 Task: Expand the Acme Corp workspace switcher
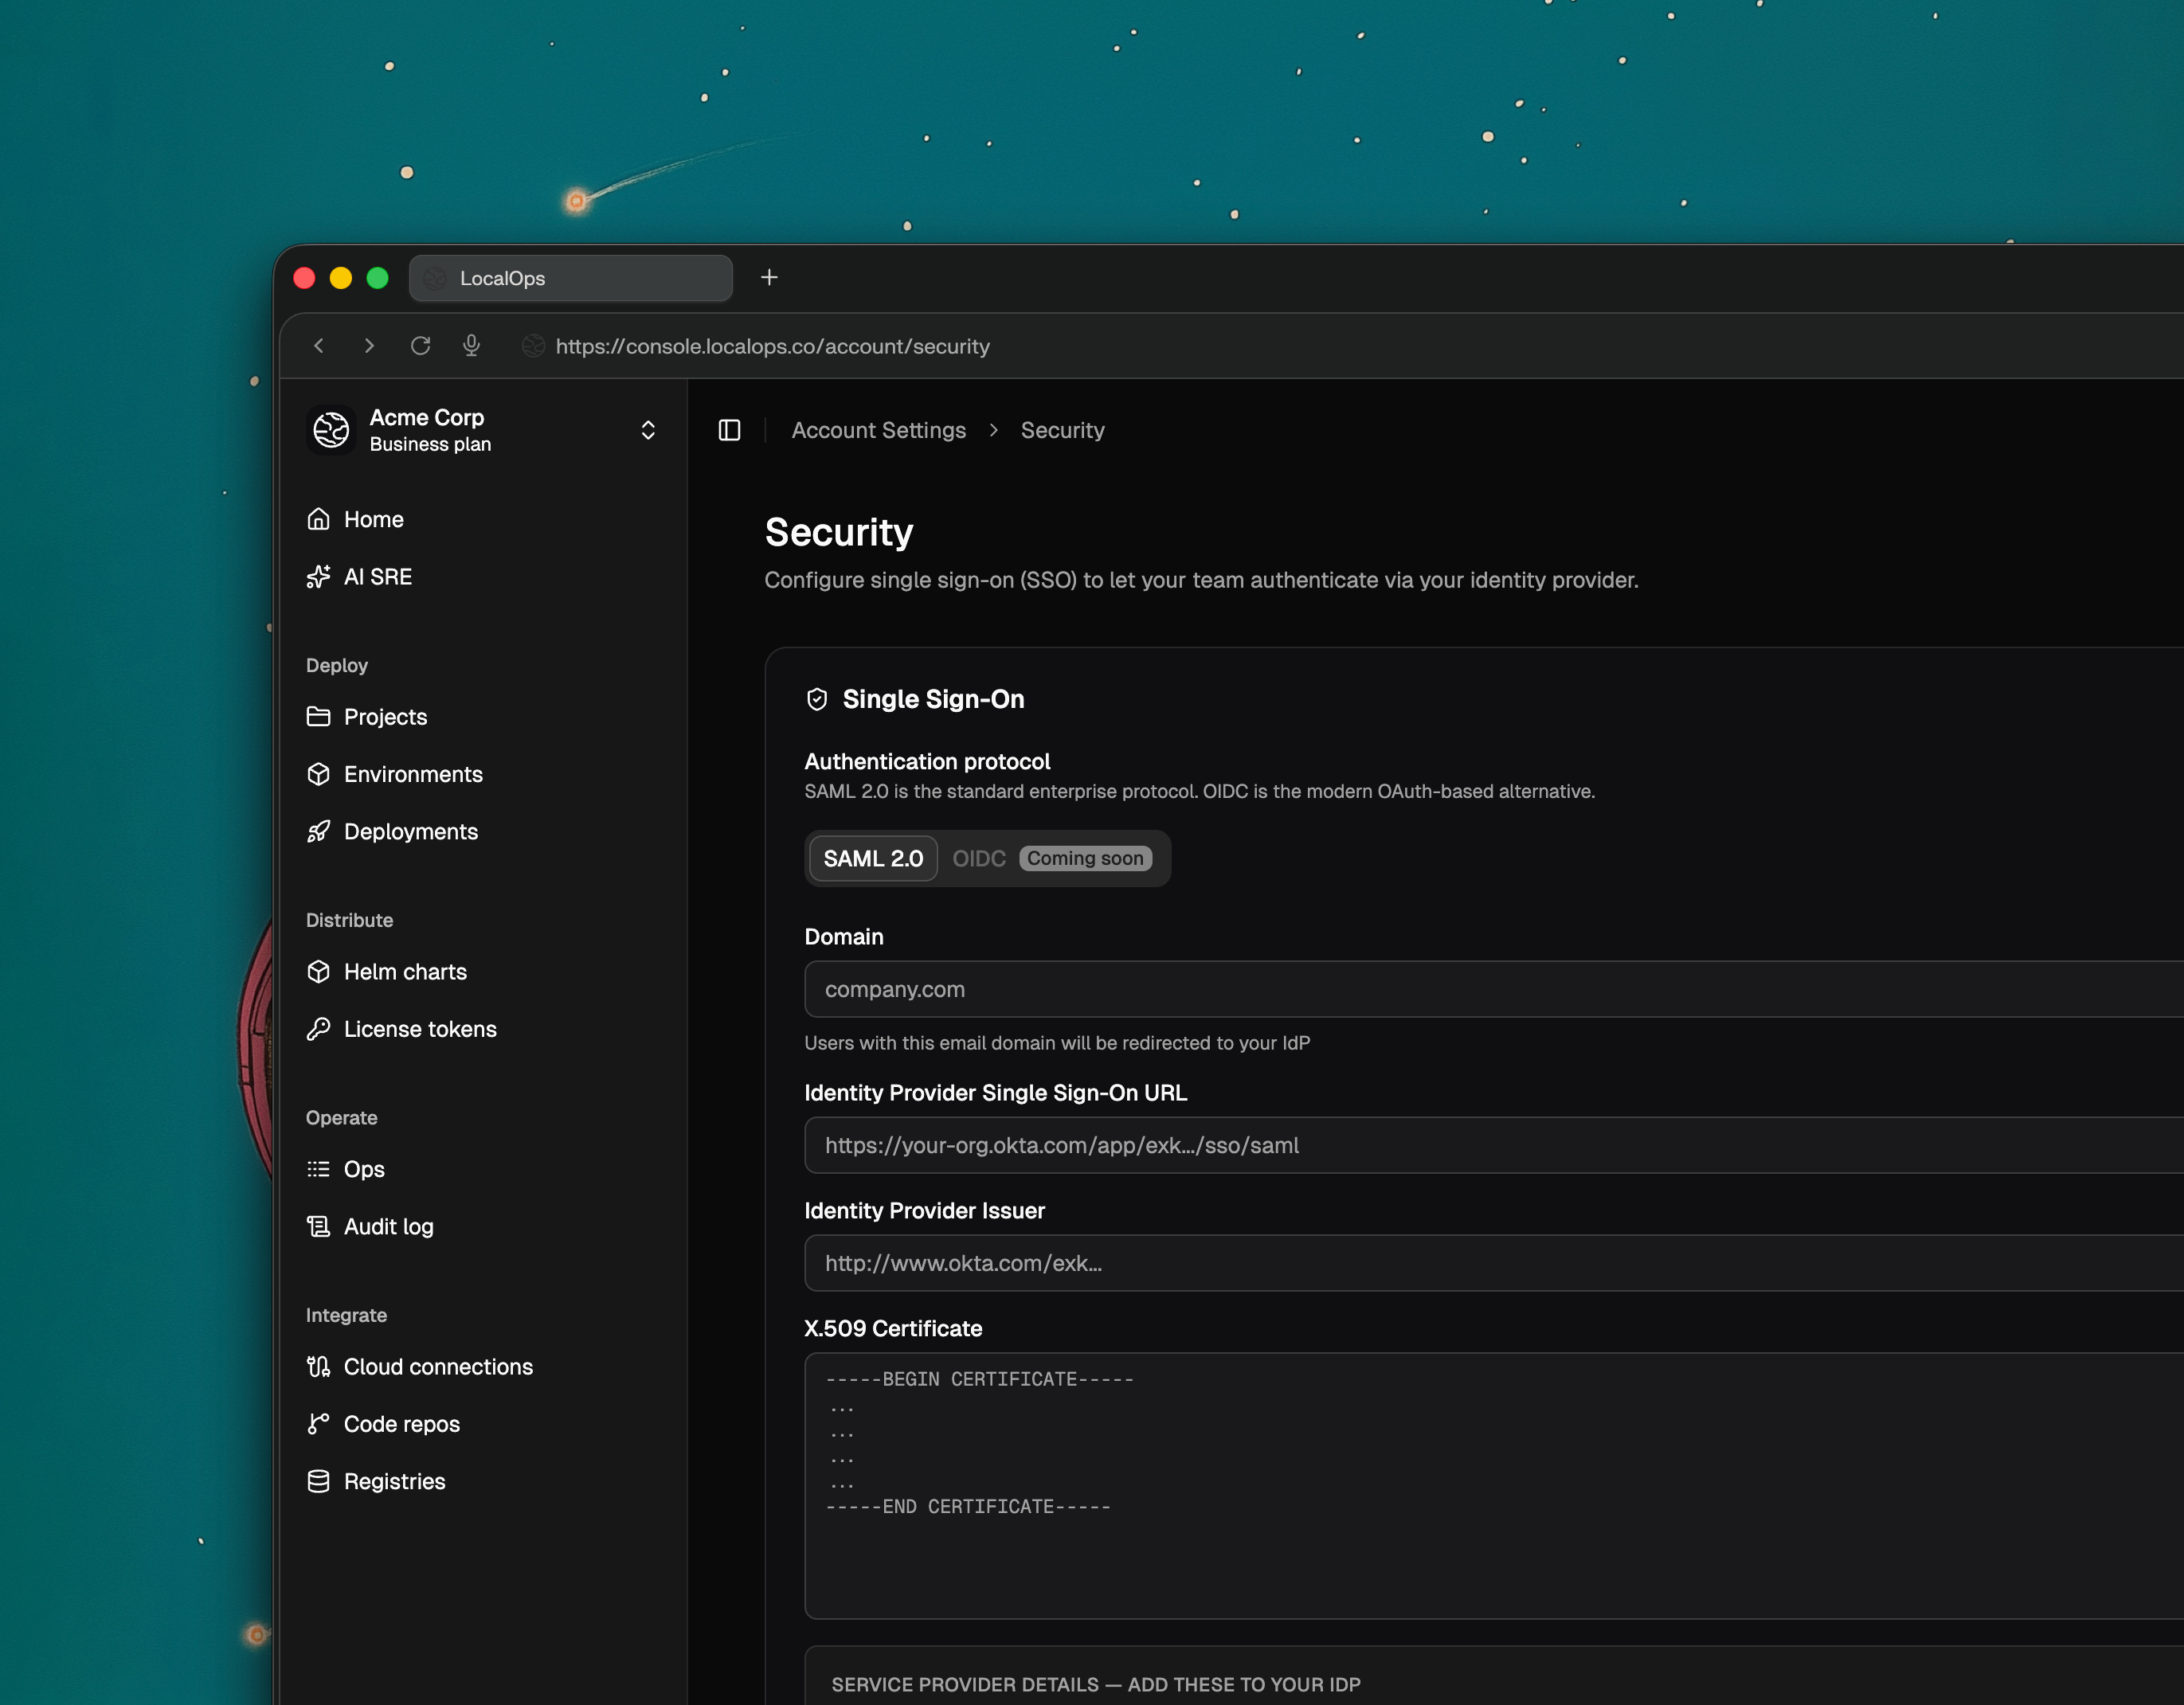point(647,430)
